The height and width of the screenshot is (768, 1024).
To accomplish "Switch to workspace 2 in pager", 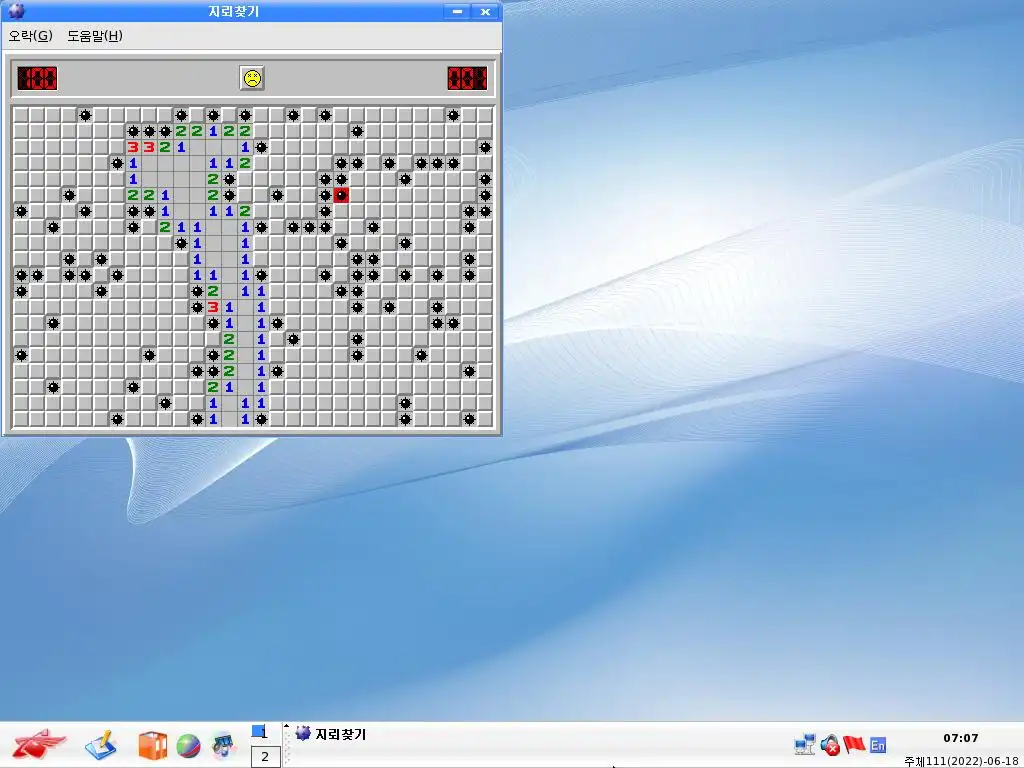I will pyautogui.click(x=264, y=756).
